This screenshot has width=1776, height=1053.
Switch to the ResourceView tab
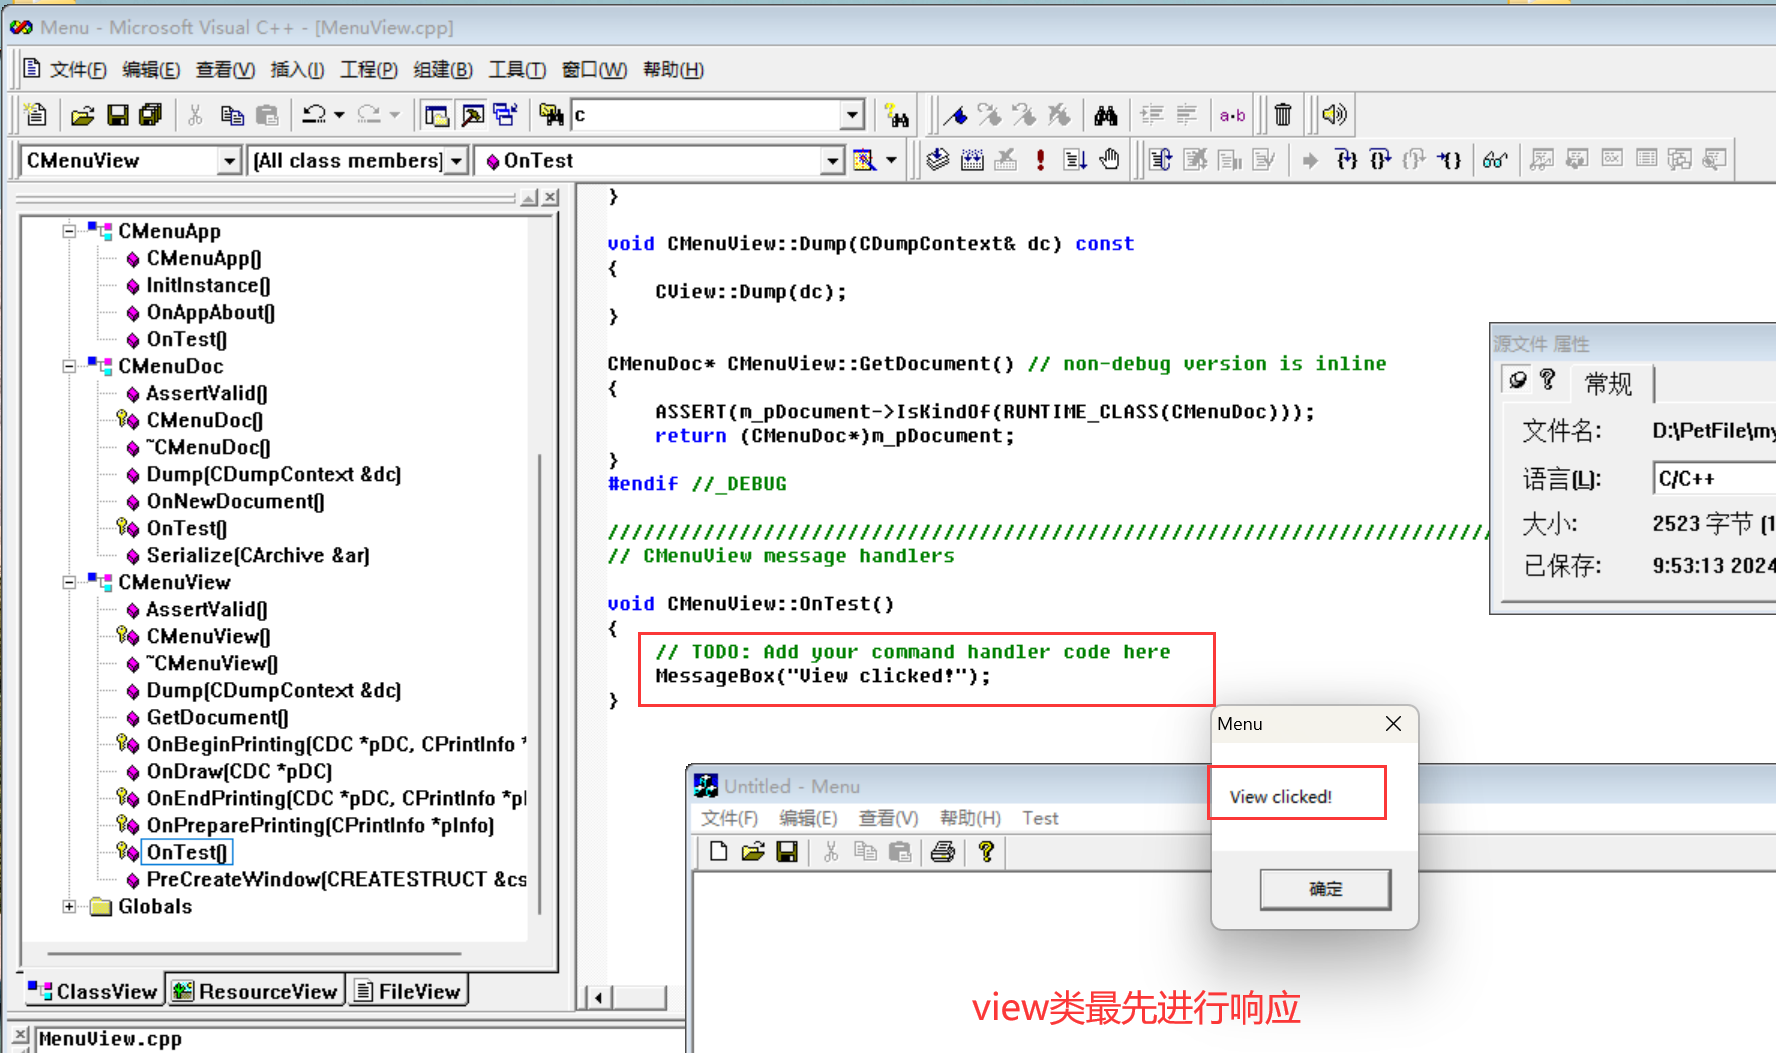[x=256, y=991]
